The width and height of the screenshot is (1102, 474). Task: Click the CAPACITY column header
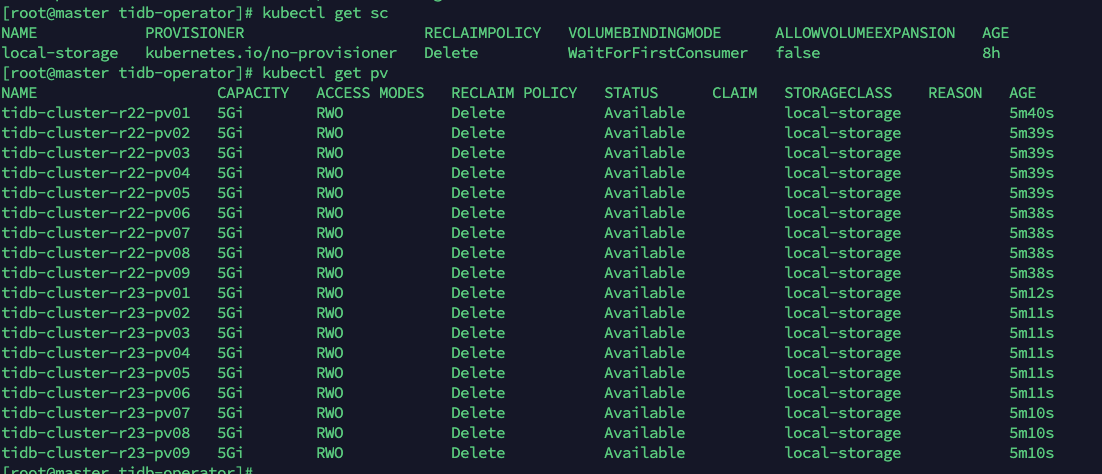(253, 93)
